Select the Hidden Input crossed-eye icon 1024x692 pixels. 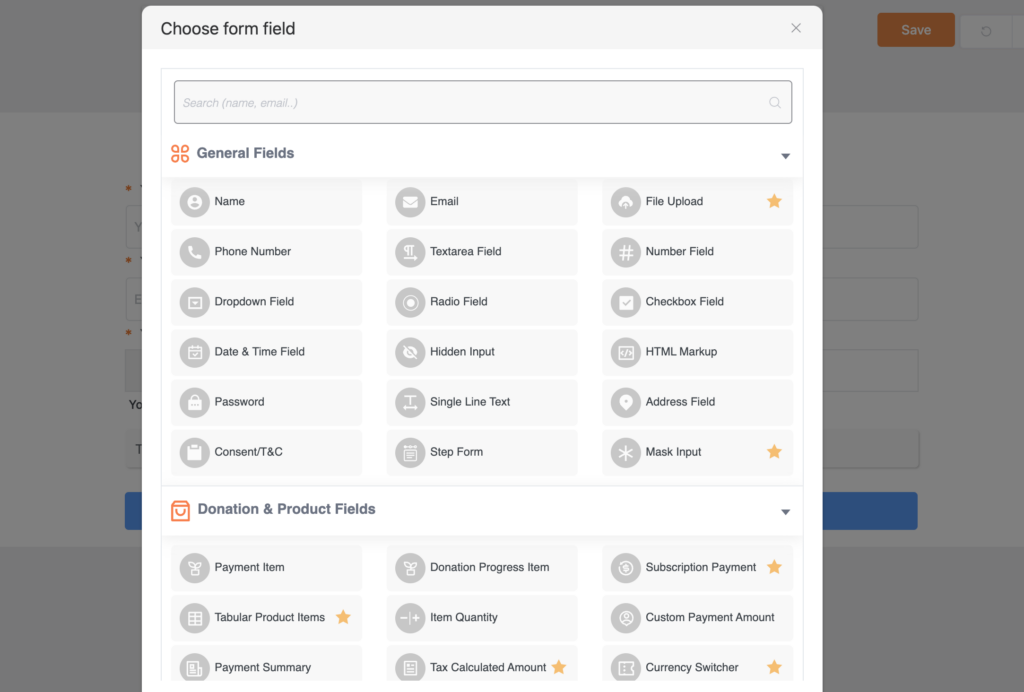point(410,352)
